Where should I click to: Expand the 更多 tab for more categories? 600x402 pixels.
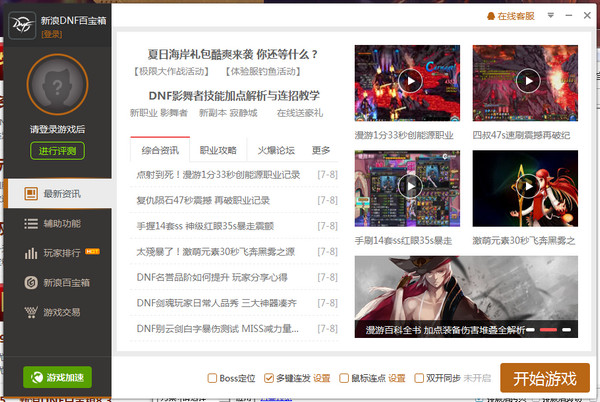click(321, 150)
